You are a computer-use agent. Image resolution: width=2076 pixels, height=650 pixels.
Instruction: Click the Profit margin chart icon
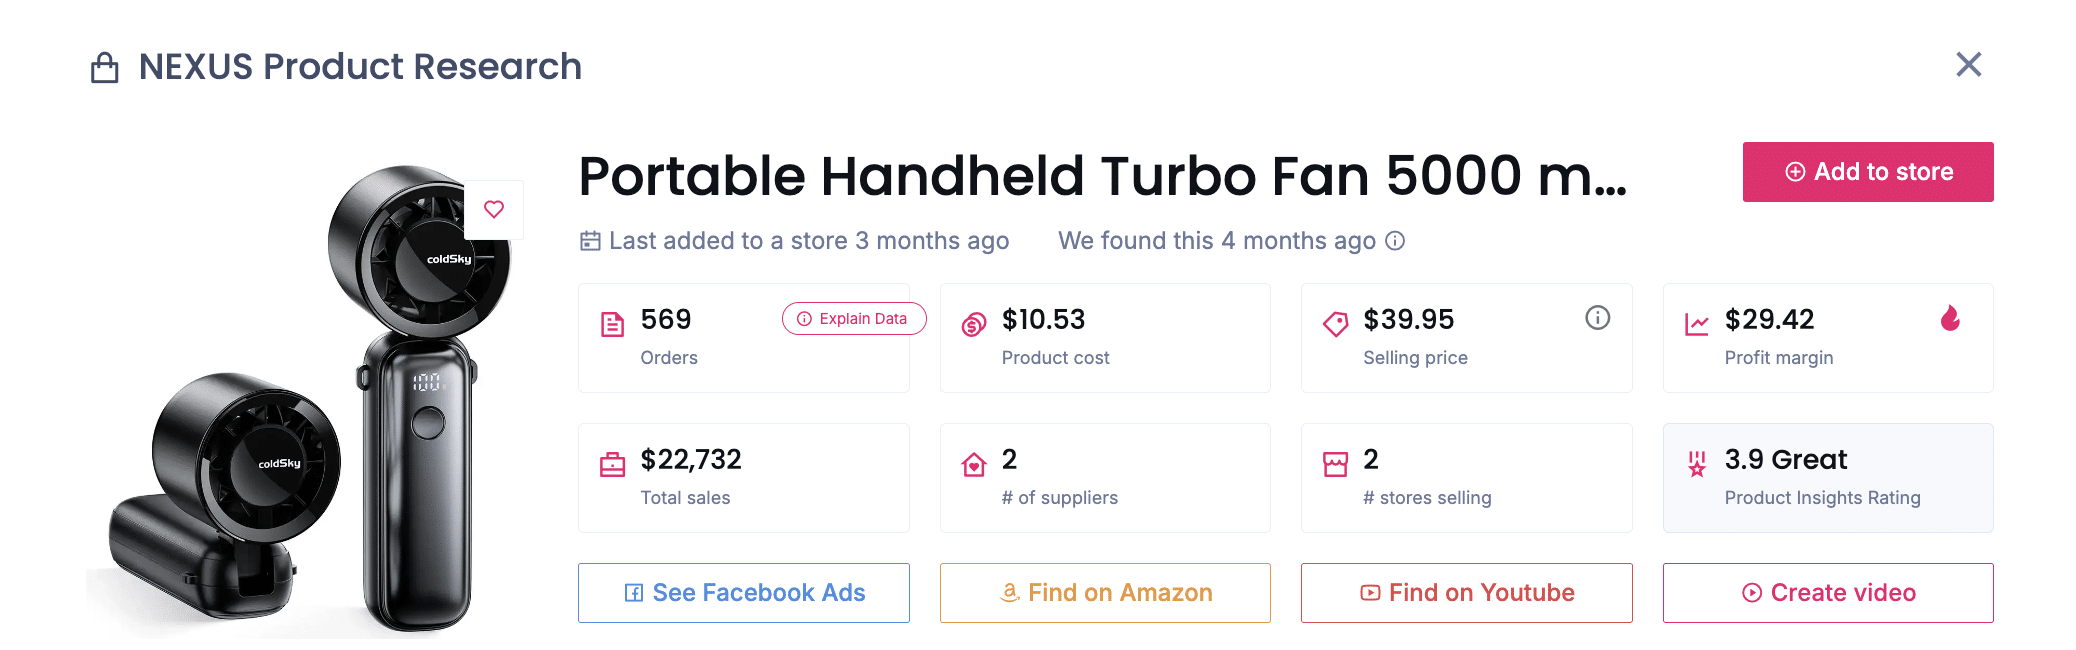coord(1697,324)
